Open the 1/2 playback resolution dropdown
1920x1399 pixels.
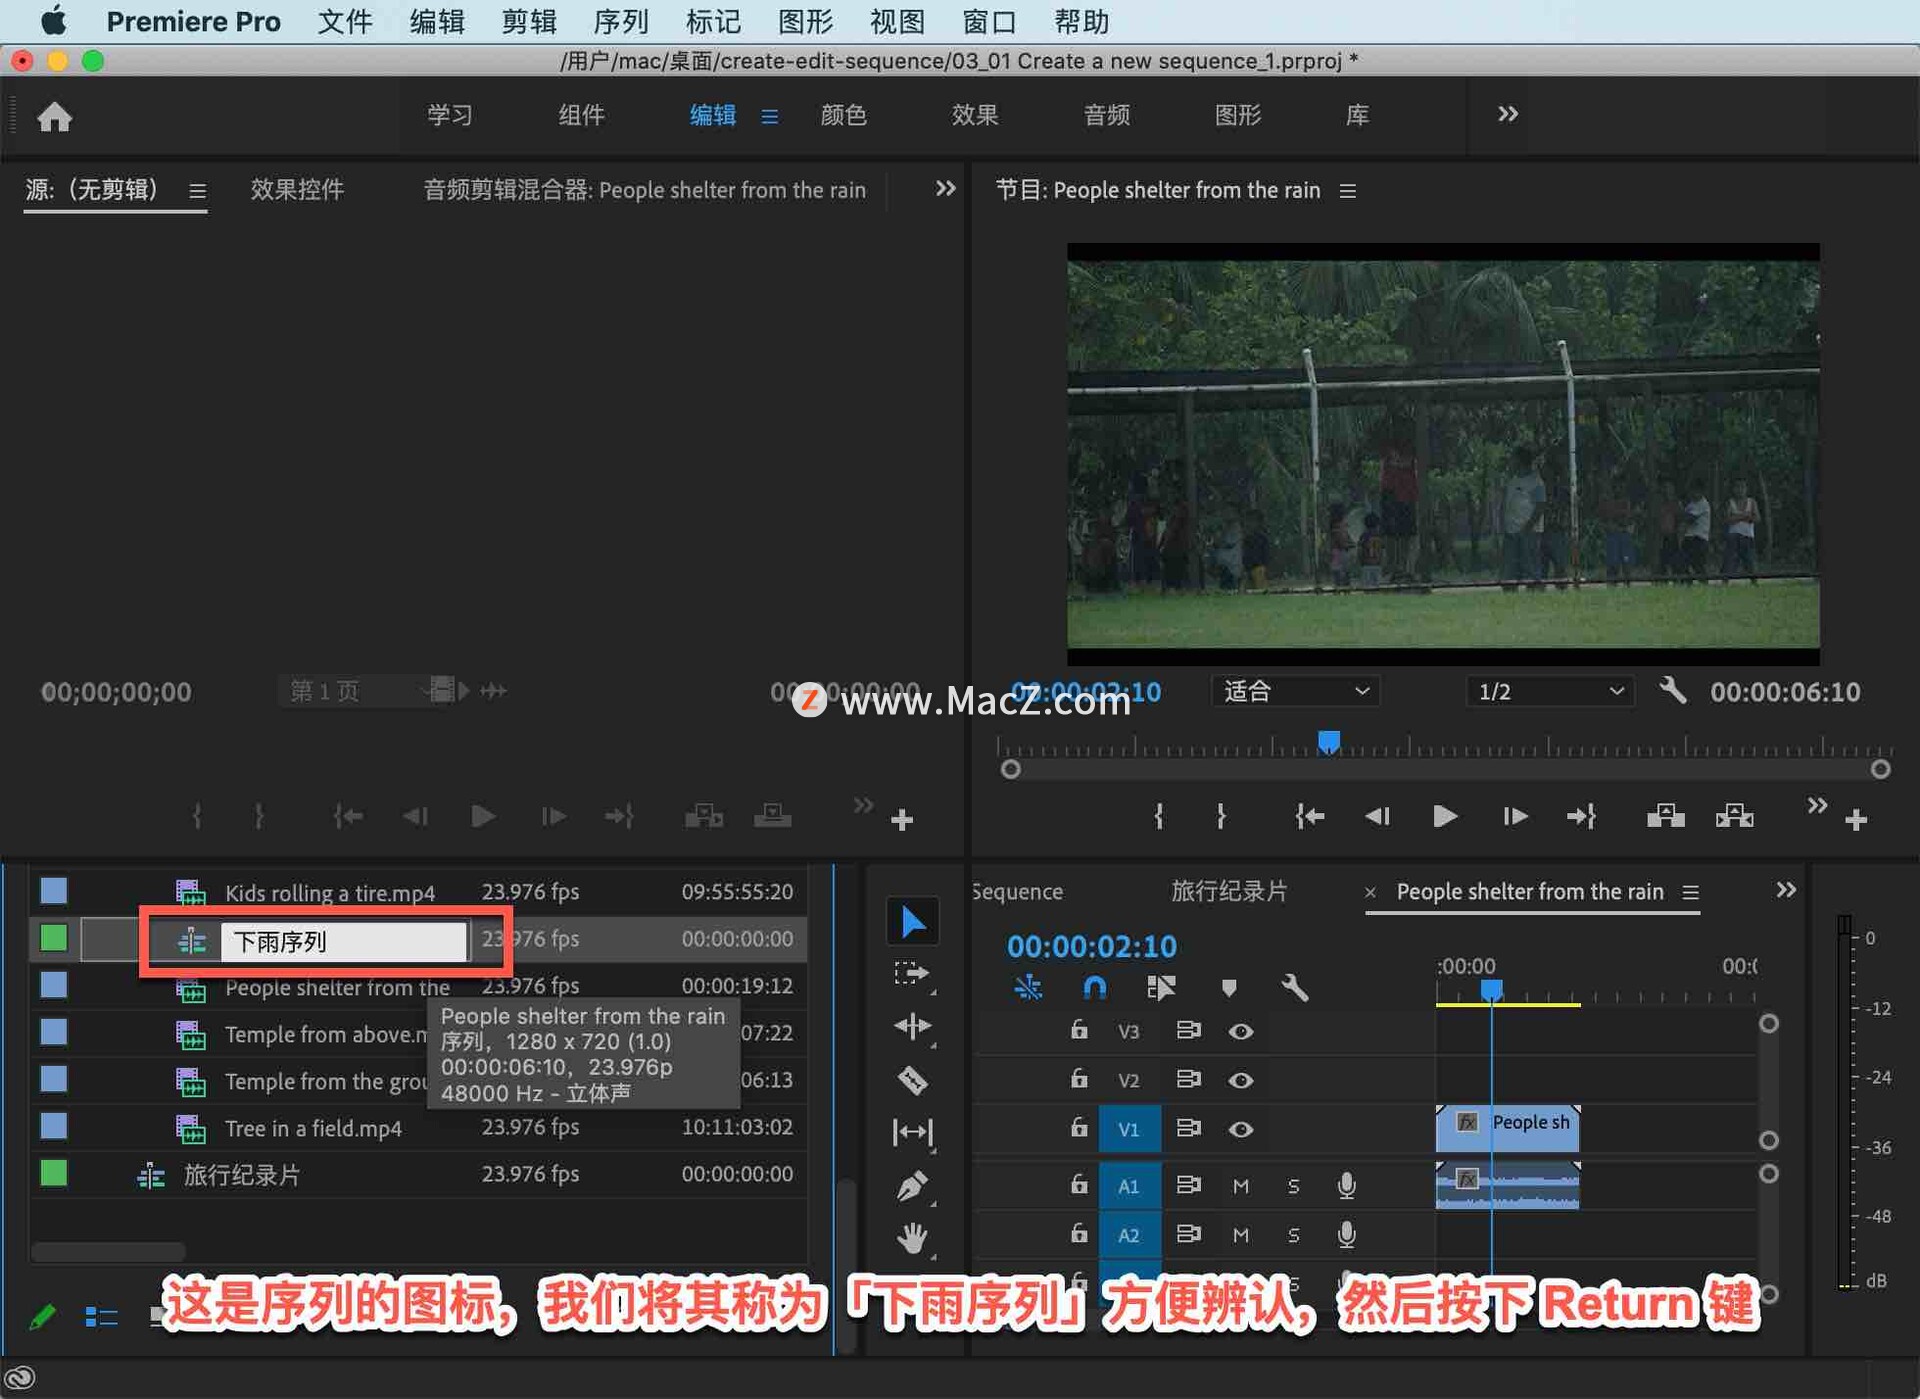click(x=1549, y=691)
